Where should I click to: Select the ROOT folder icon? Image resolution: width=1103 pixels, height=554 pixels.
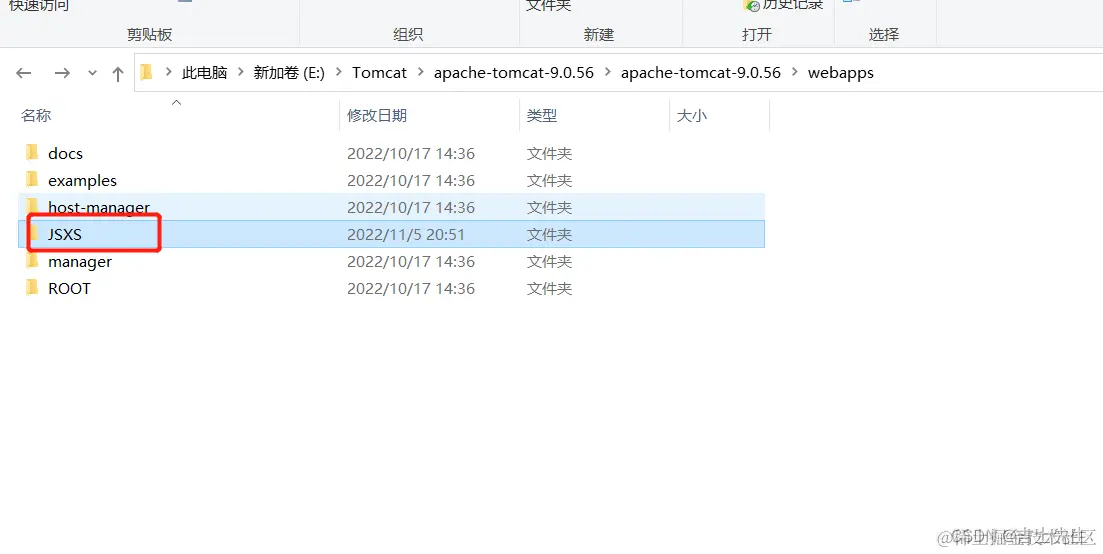pyautogui.click(x=32, y=288)
